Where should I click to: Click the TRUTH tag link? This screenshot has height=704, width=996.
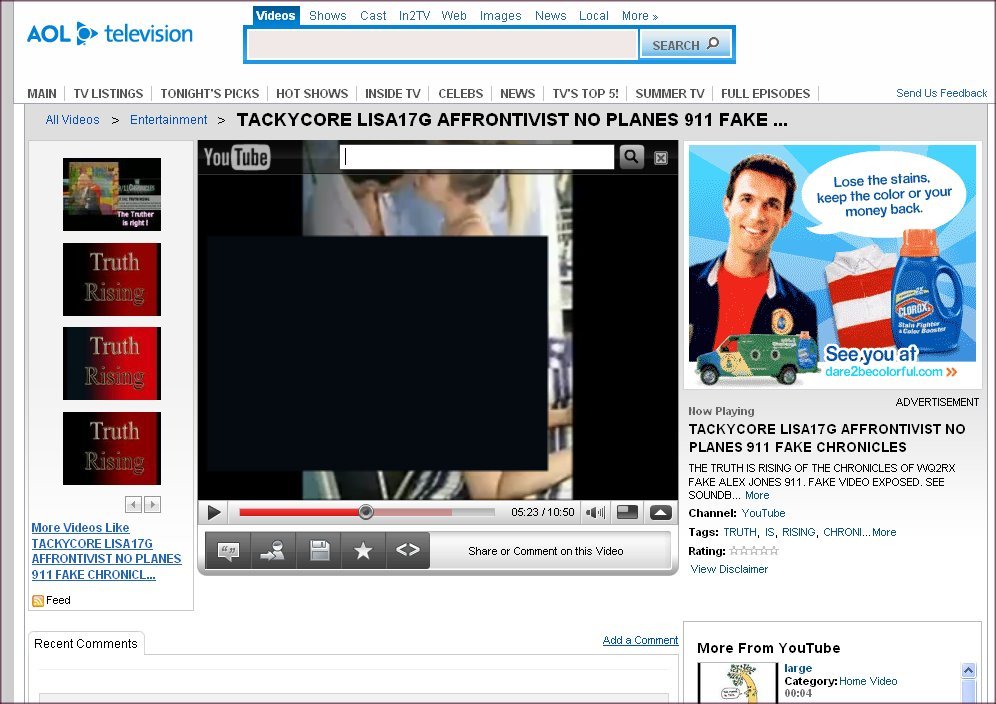tap(739, 532)
